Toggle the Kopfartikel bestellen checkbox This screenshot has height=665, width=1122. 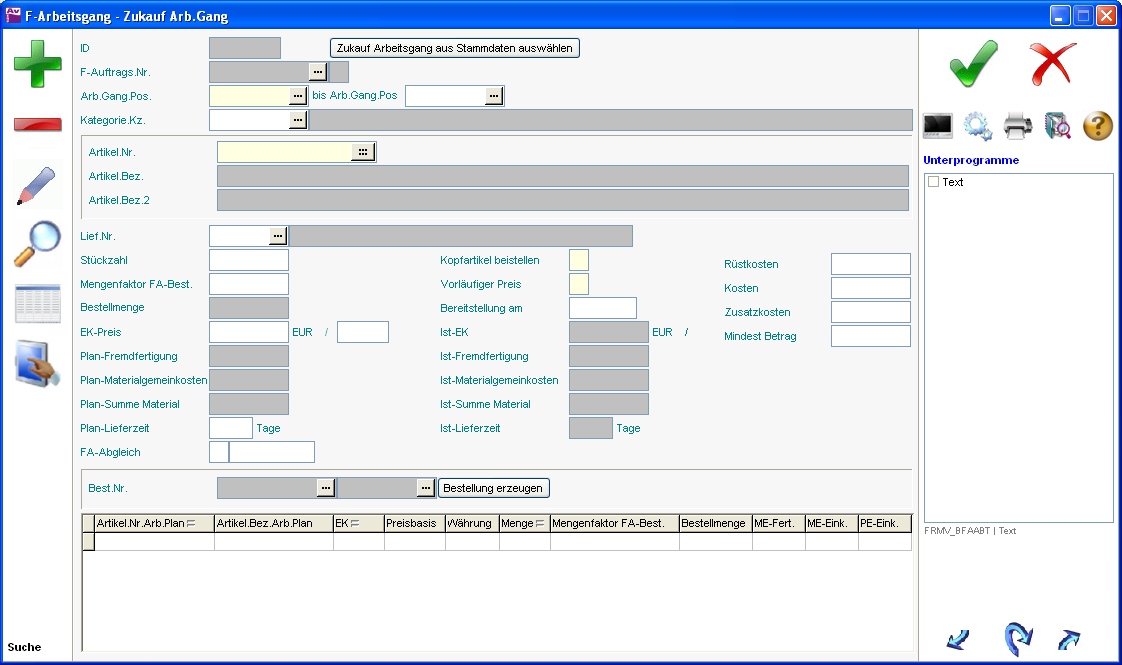point(578,260)
